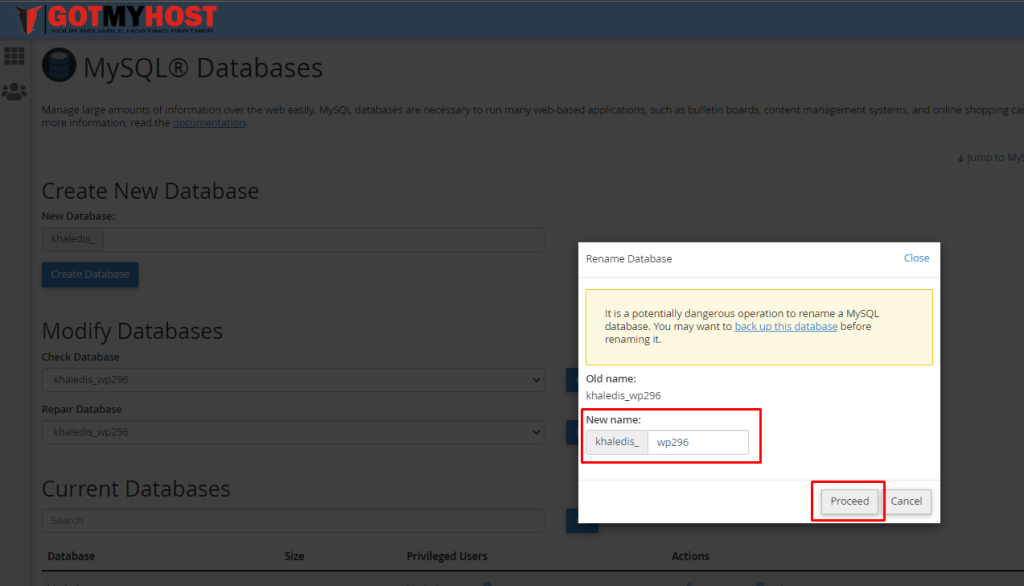
Task: Focus the New name text field
Action: pos(698,442)
